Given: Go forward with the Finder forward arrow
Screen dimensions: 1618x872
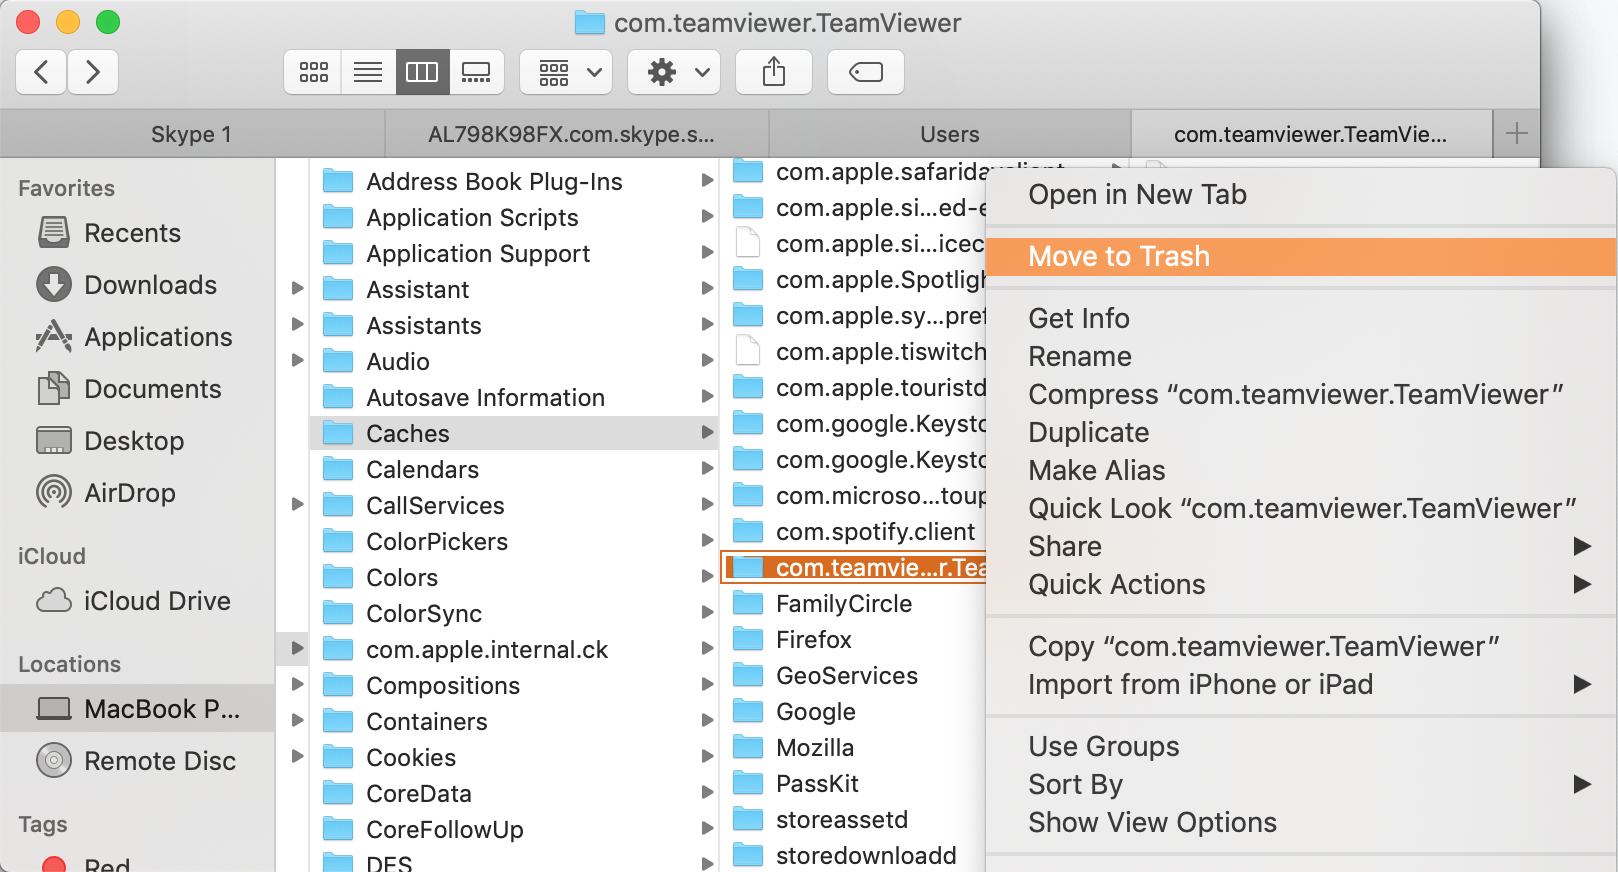Looking at the screenshot, I should pyautogui.click(x=93, y=72).
